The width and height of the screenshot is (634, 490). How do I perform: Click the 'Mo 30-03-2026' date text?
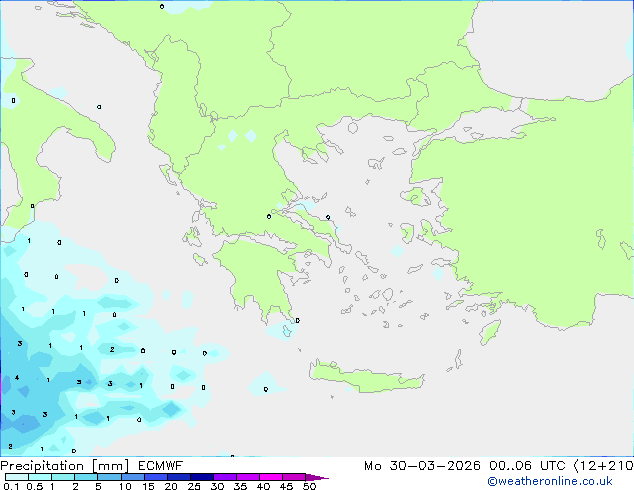coord(422,466)
